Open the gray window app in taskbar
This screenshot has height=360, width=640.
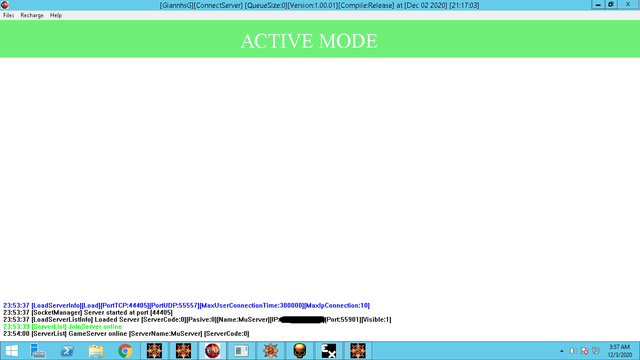(241, 351)
